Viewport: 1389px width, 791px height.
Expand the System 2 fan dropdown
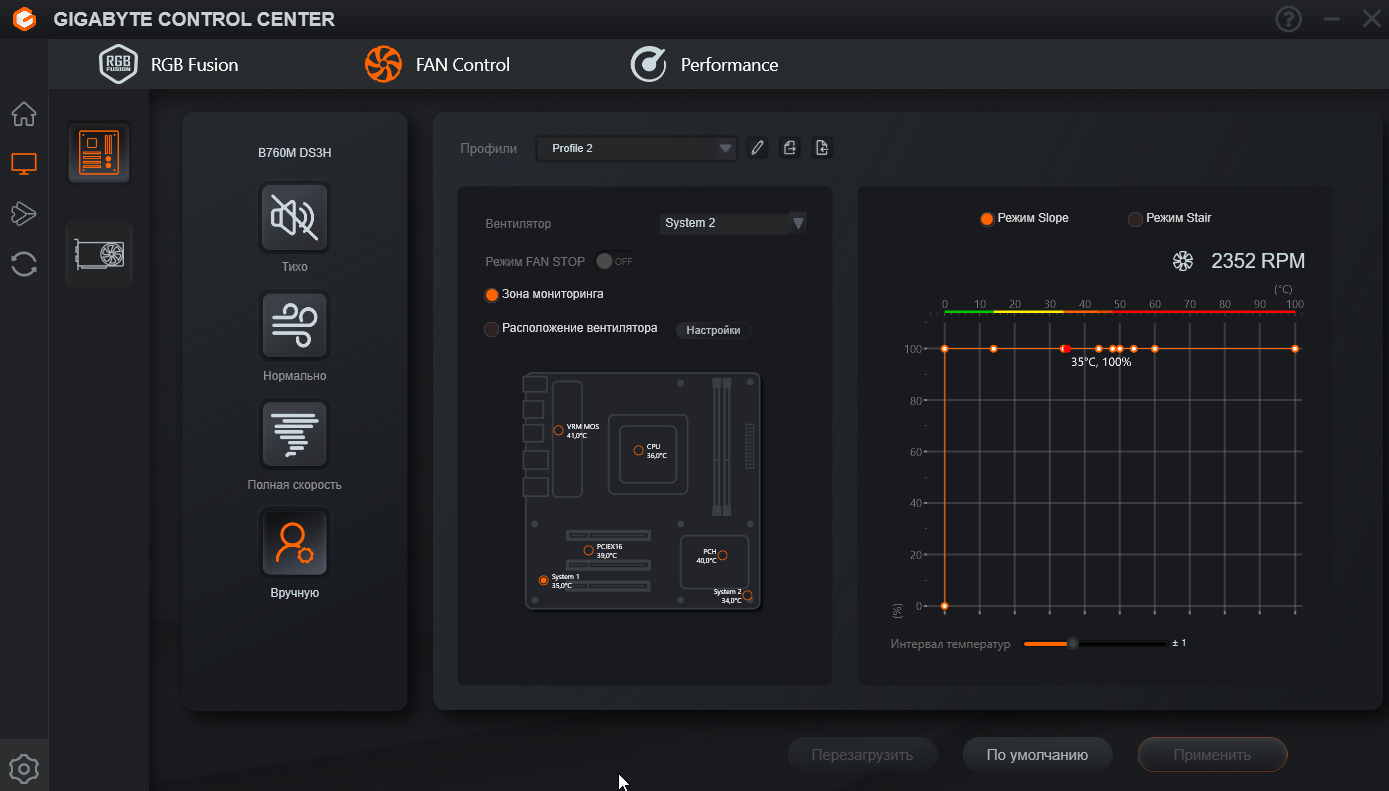733,223
